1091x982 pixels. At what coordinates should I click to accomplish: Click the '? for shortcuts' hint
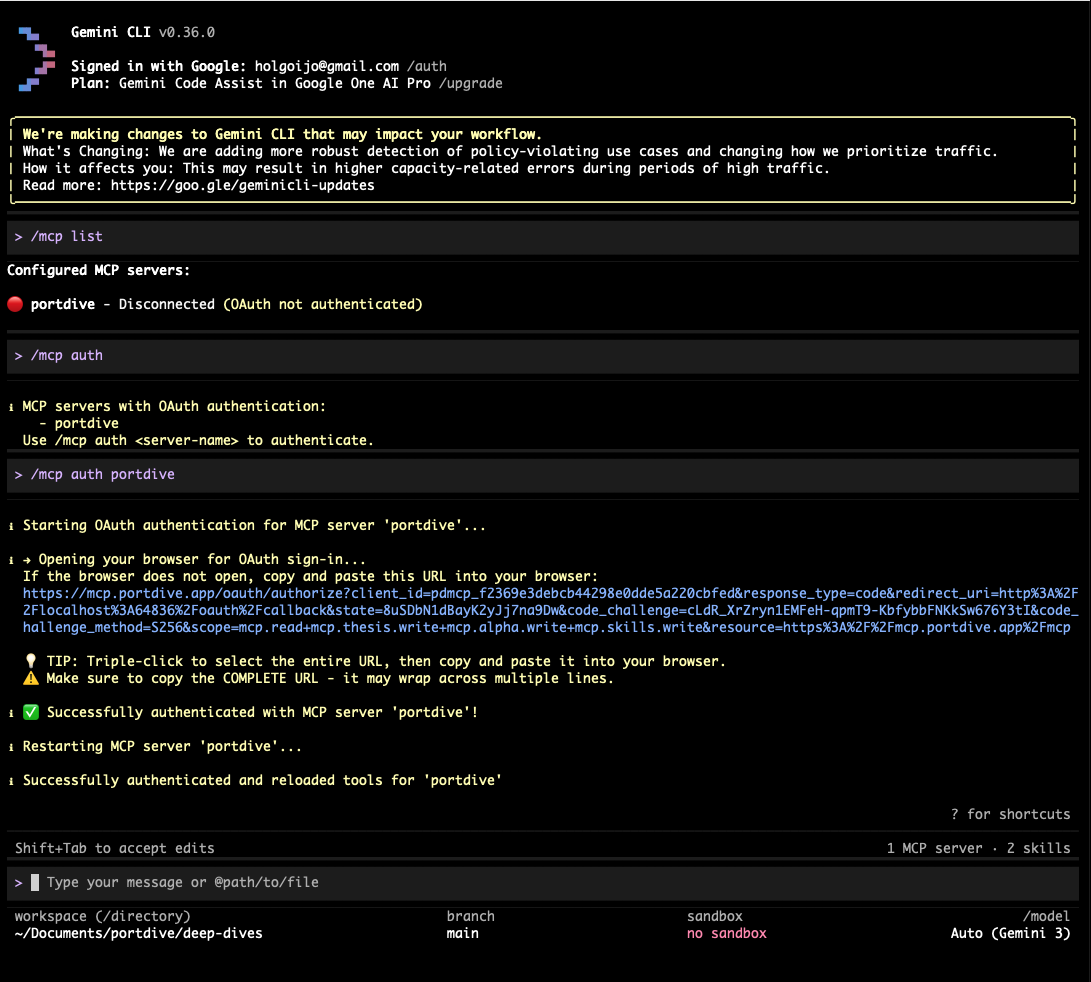[x=1010, y=814]
